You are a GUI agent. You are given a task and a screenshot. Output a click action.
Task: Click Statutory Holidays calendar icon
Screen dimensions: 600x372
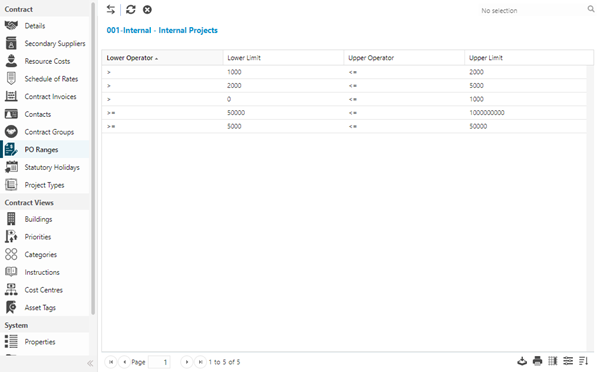coord(11,167)
